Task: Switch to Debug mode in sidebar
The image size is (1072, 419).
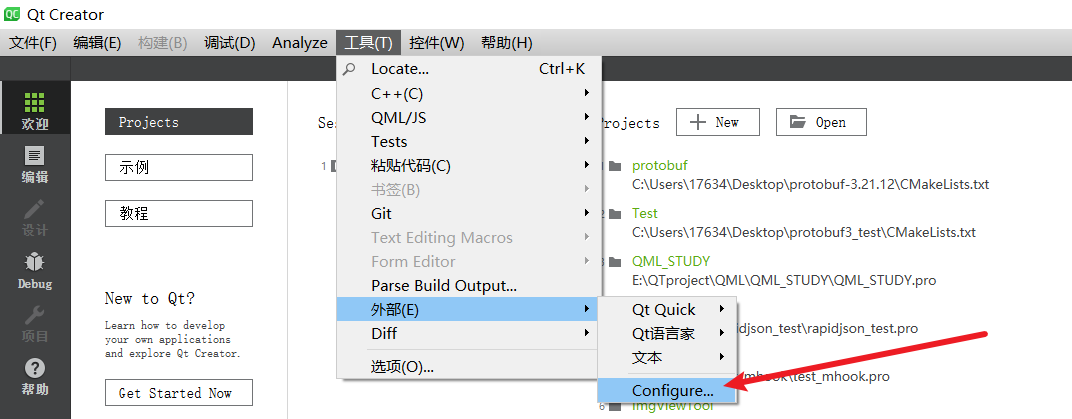Action: [35, 271]
